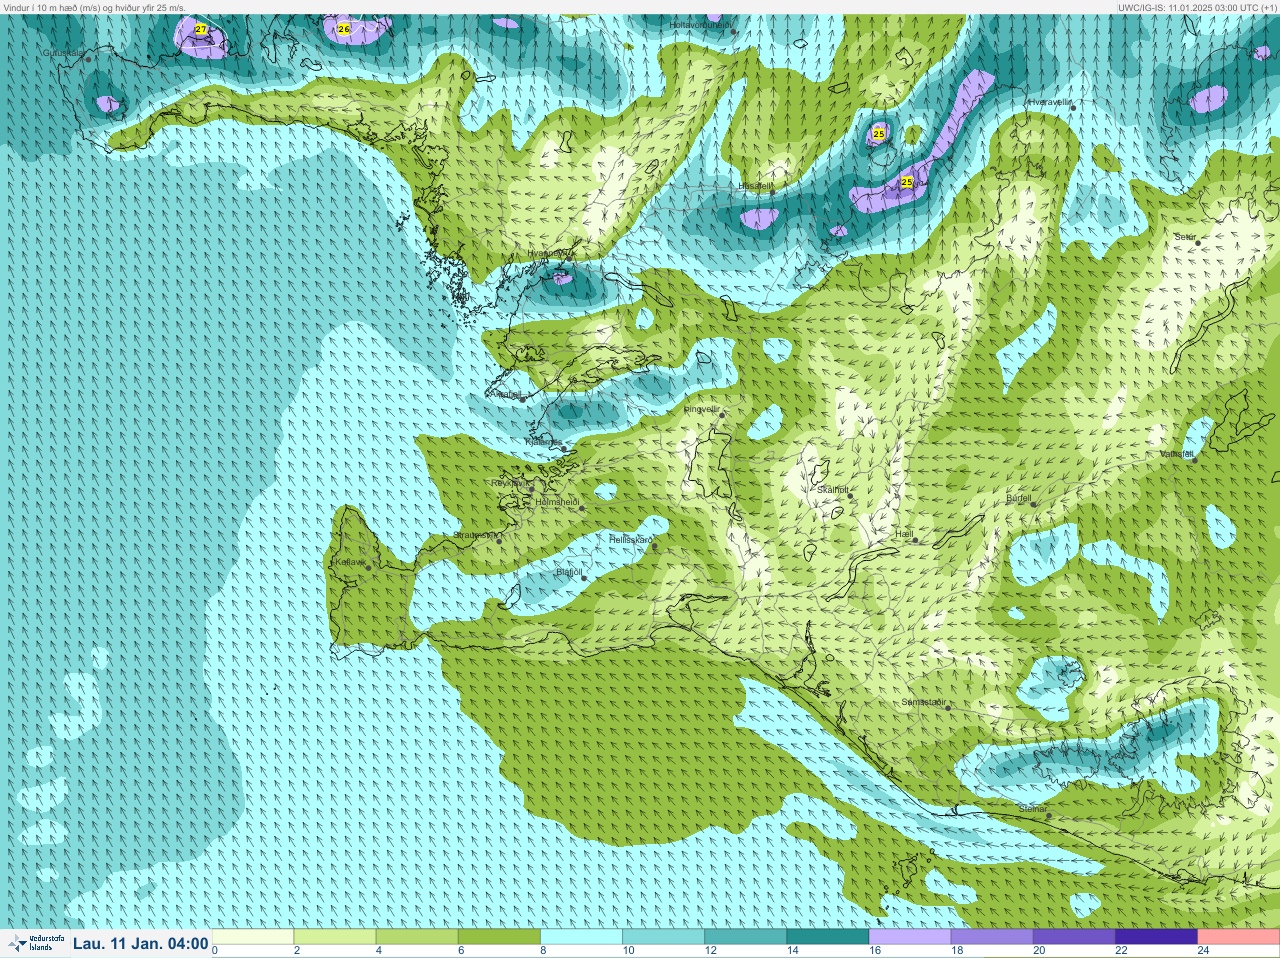
Task: Click the 26 m/s gust marker
Action: click(x=344, y=29)
